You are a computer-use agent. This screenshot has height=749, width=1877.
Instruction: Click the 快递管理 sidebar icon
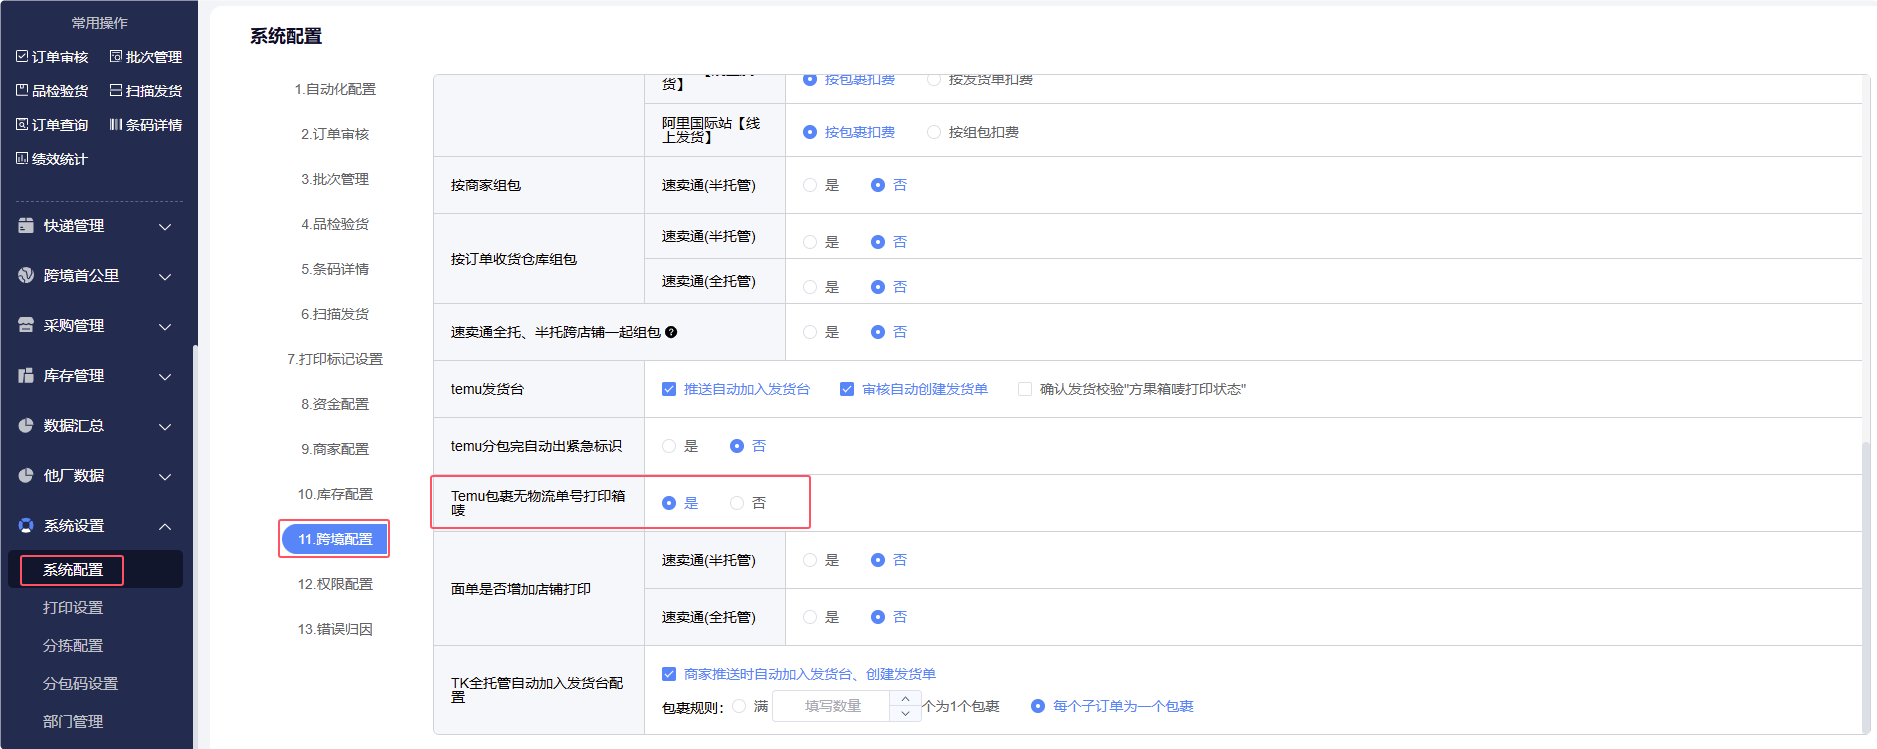coord(26,226)
